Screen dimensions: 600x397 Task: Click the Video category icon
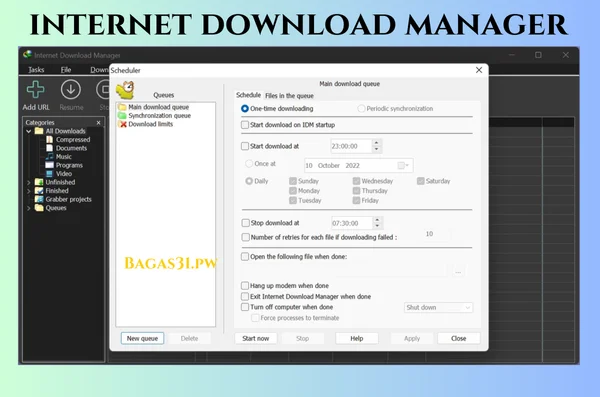[x=49, y=174]
